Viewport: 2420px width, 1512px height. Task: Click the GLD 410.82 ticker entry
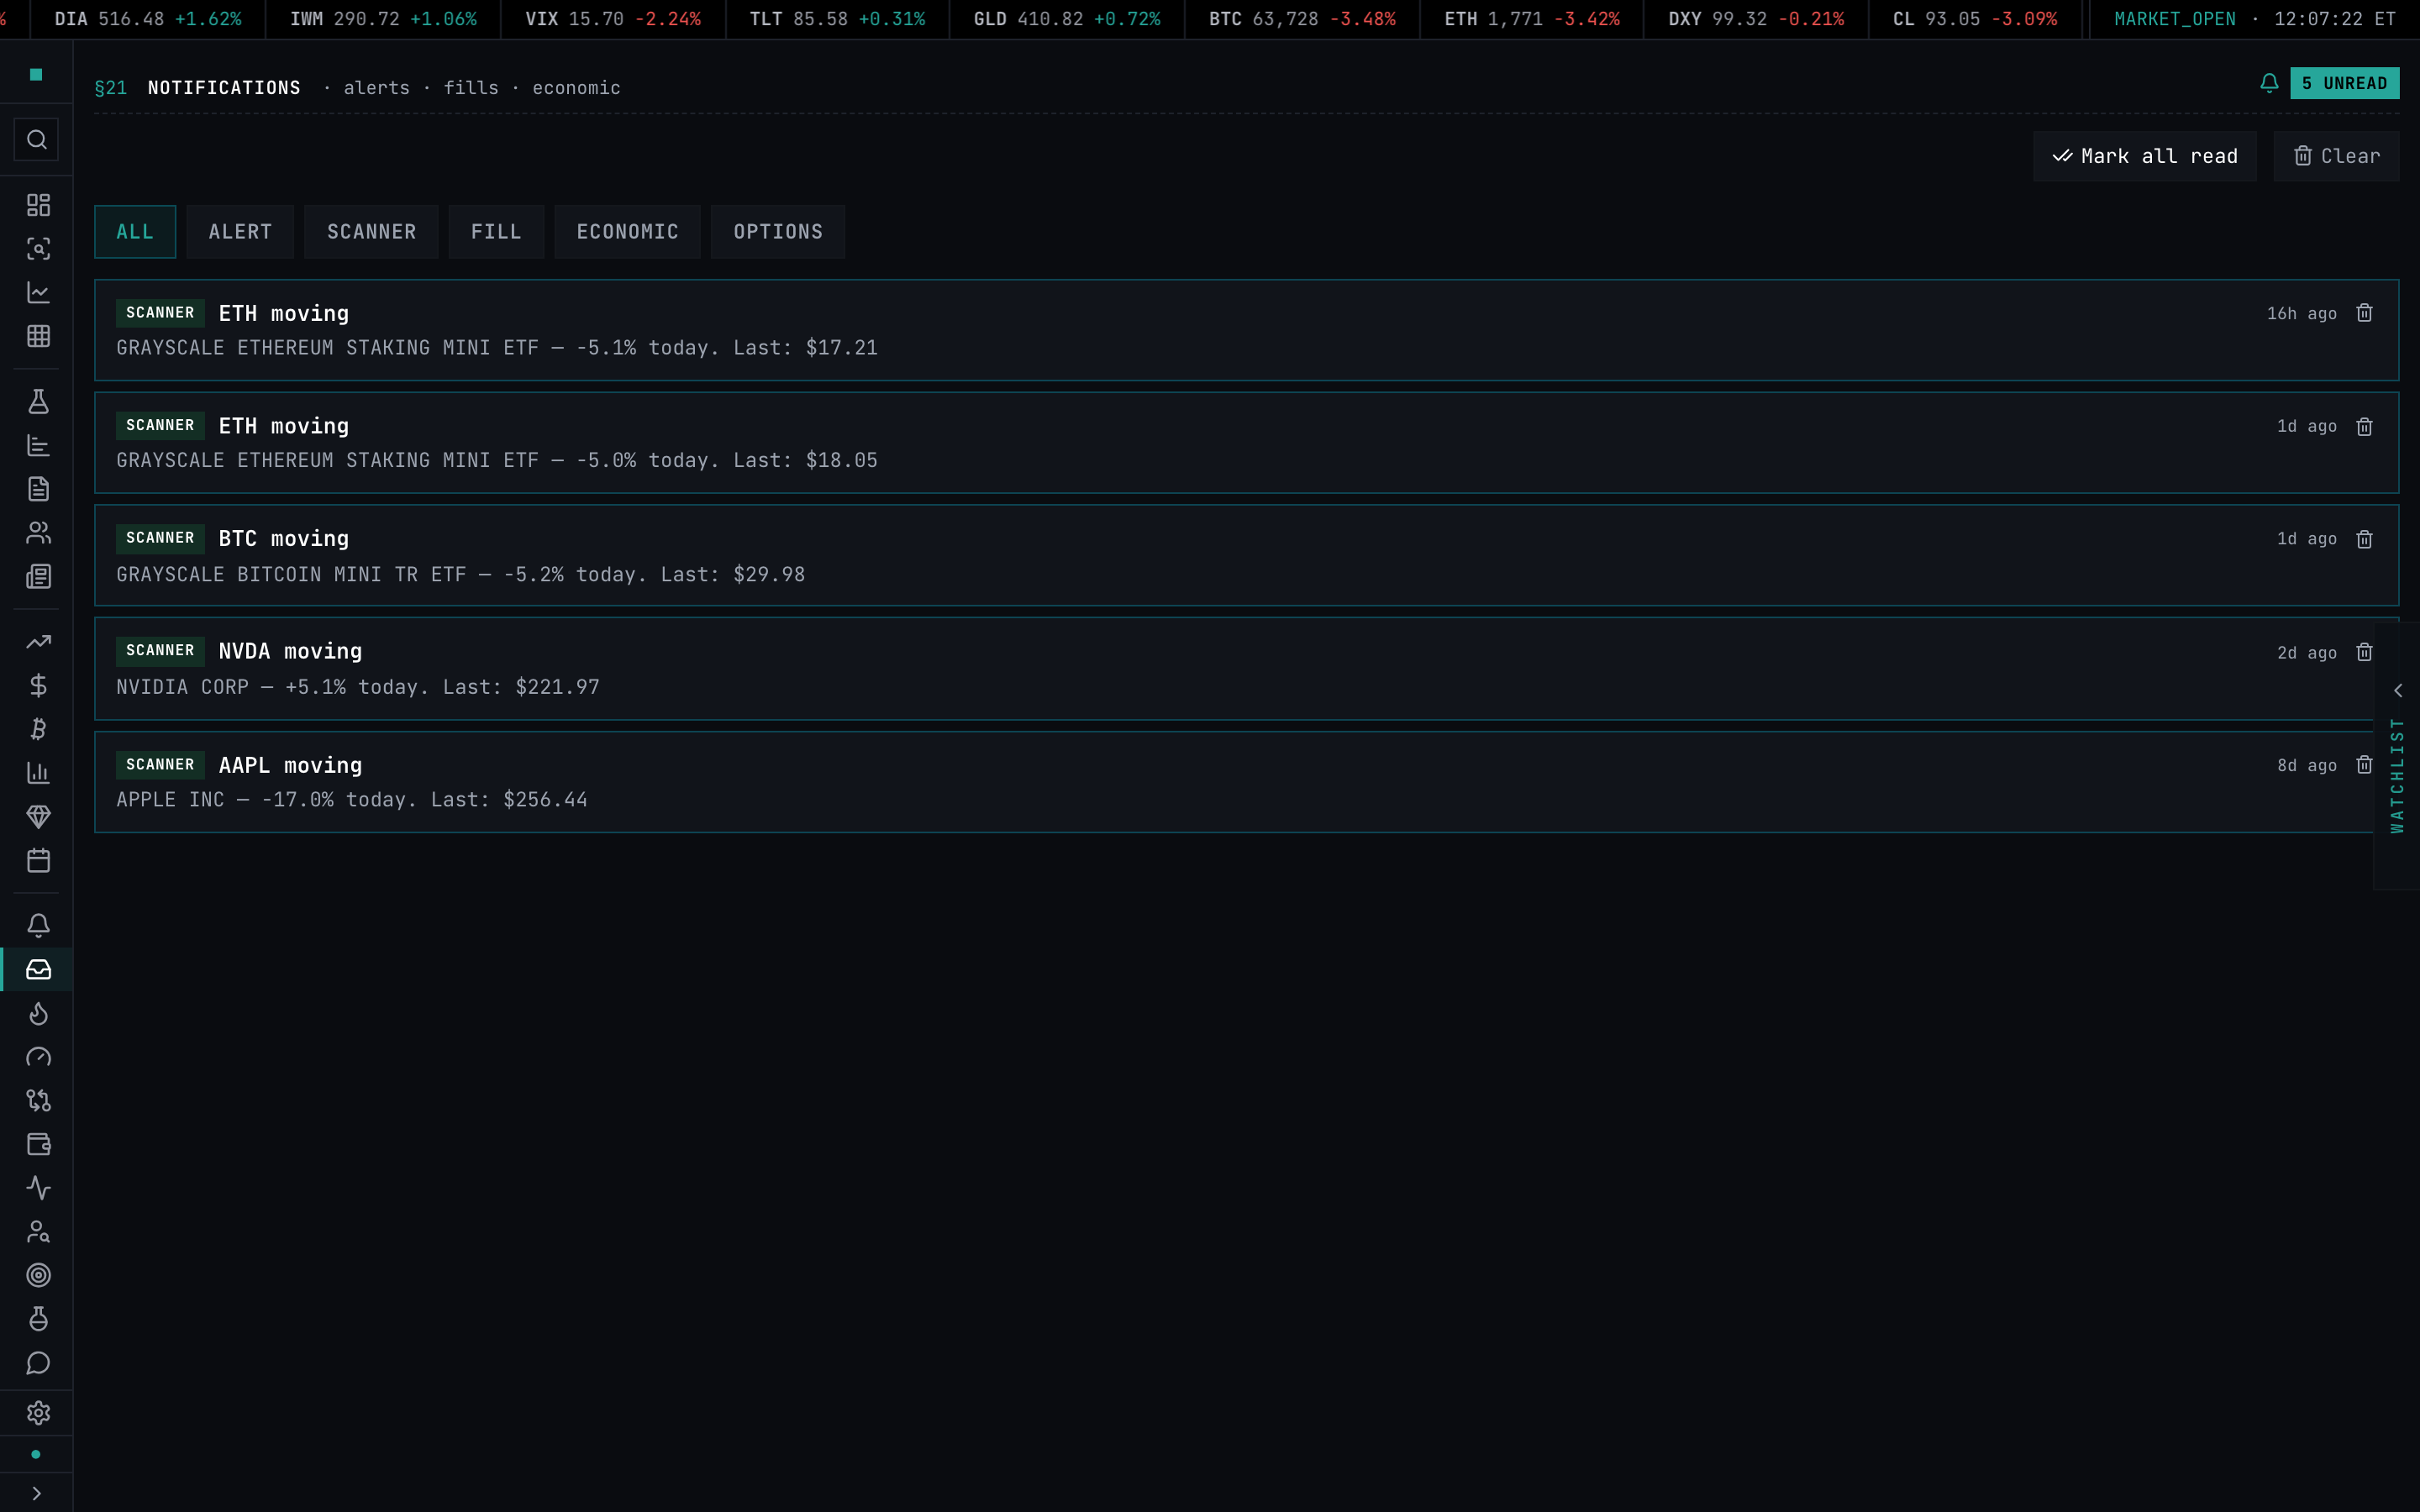pos(1067,19)
